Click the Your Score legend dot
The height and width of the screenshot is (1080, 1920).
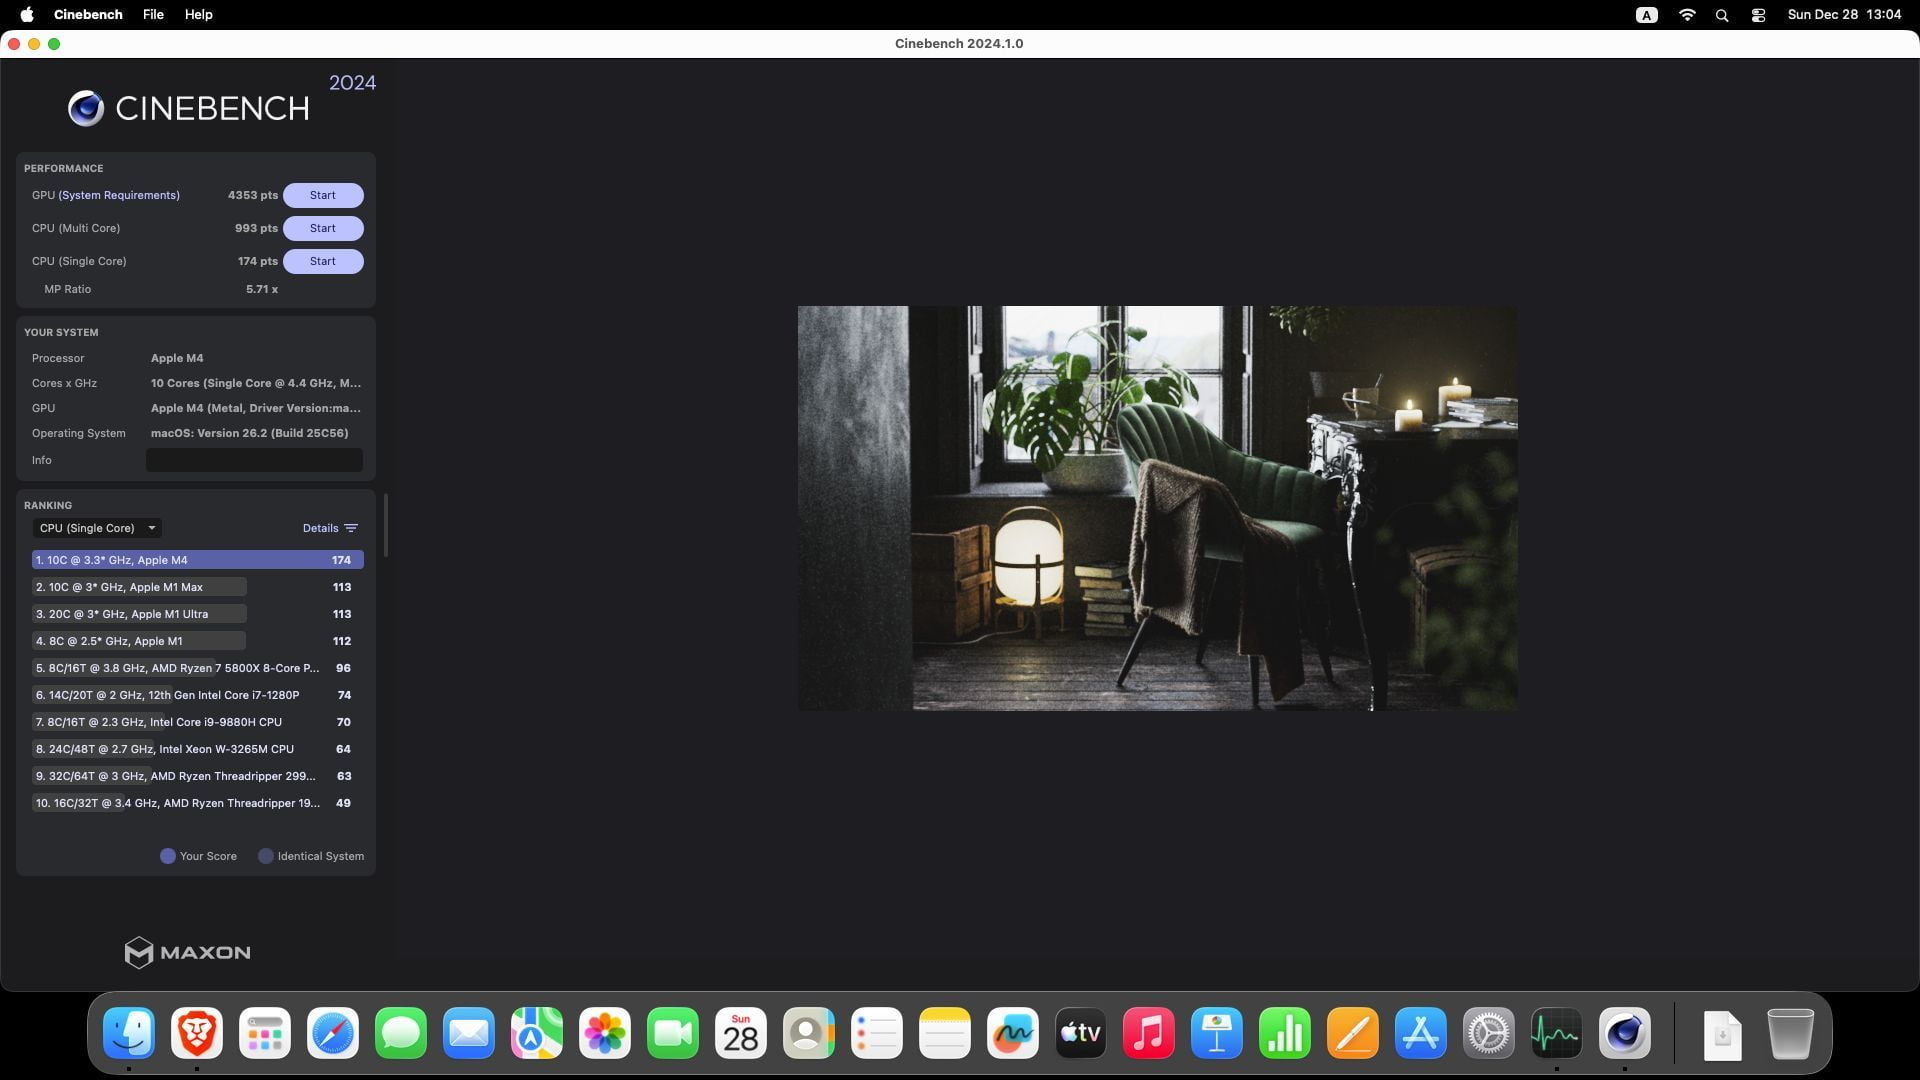[168, 856]
